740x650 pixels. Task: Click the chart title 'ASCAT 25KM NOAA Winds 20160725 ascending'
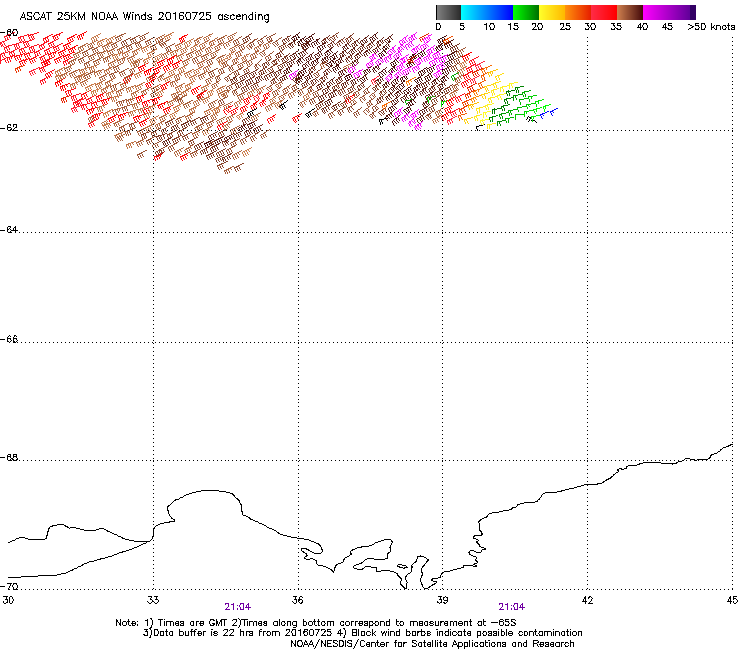[x=144, y=17]
